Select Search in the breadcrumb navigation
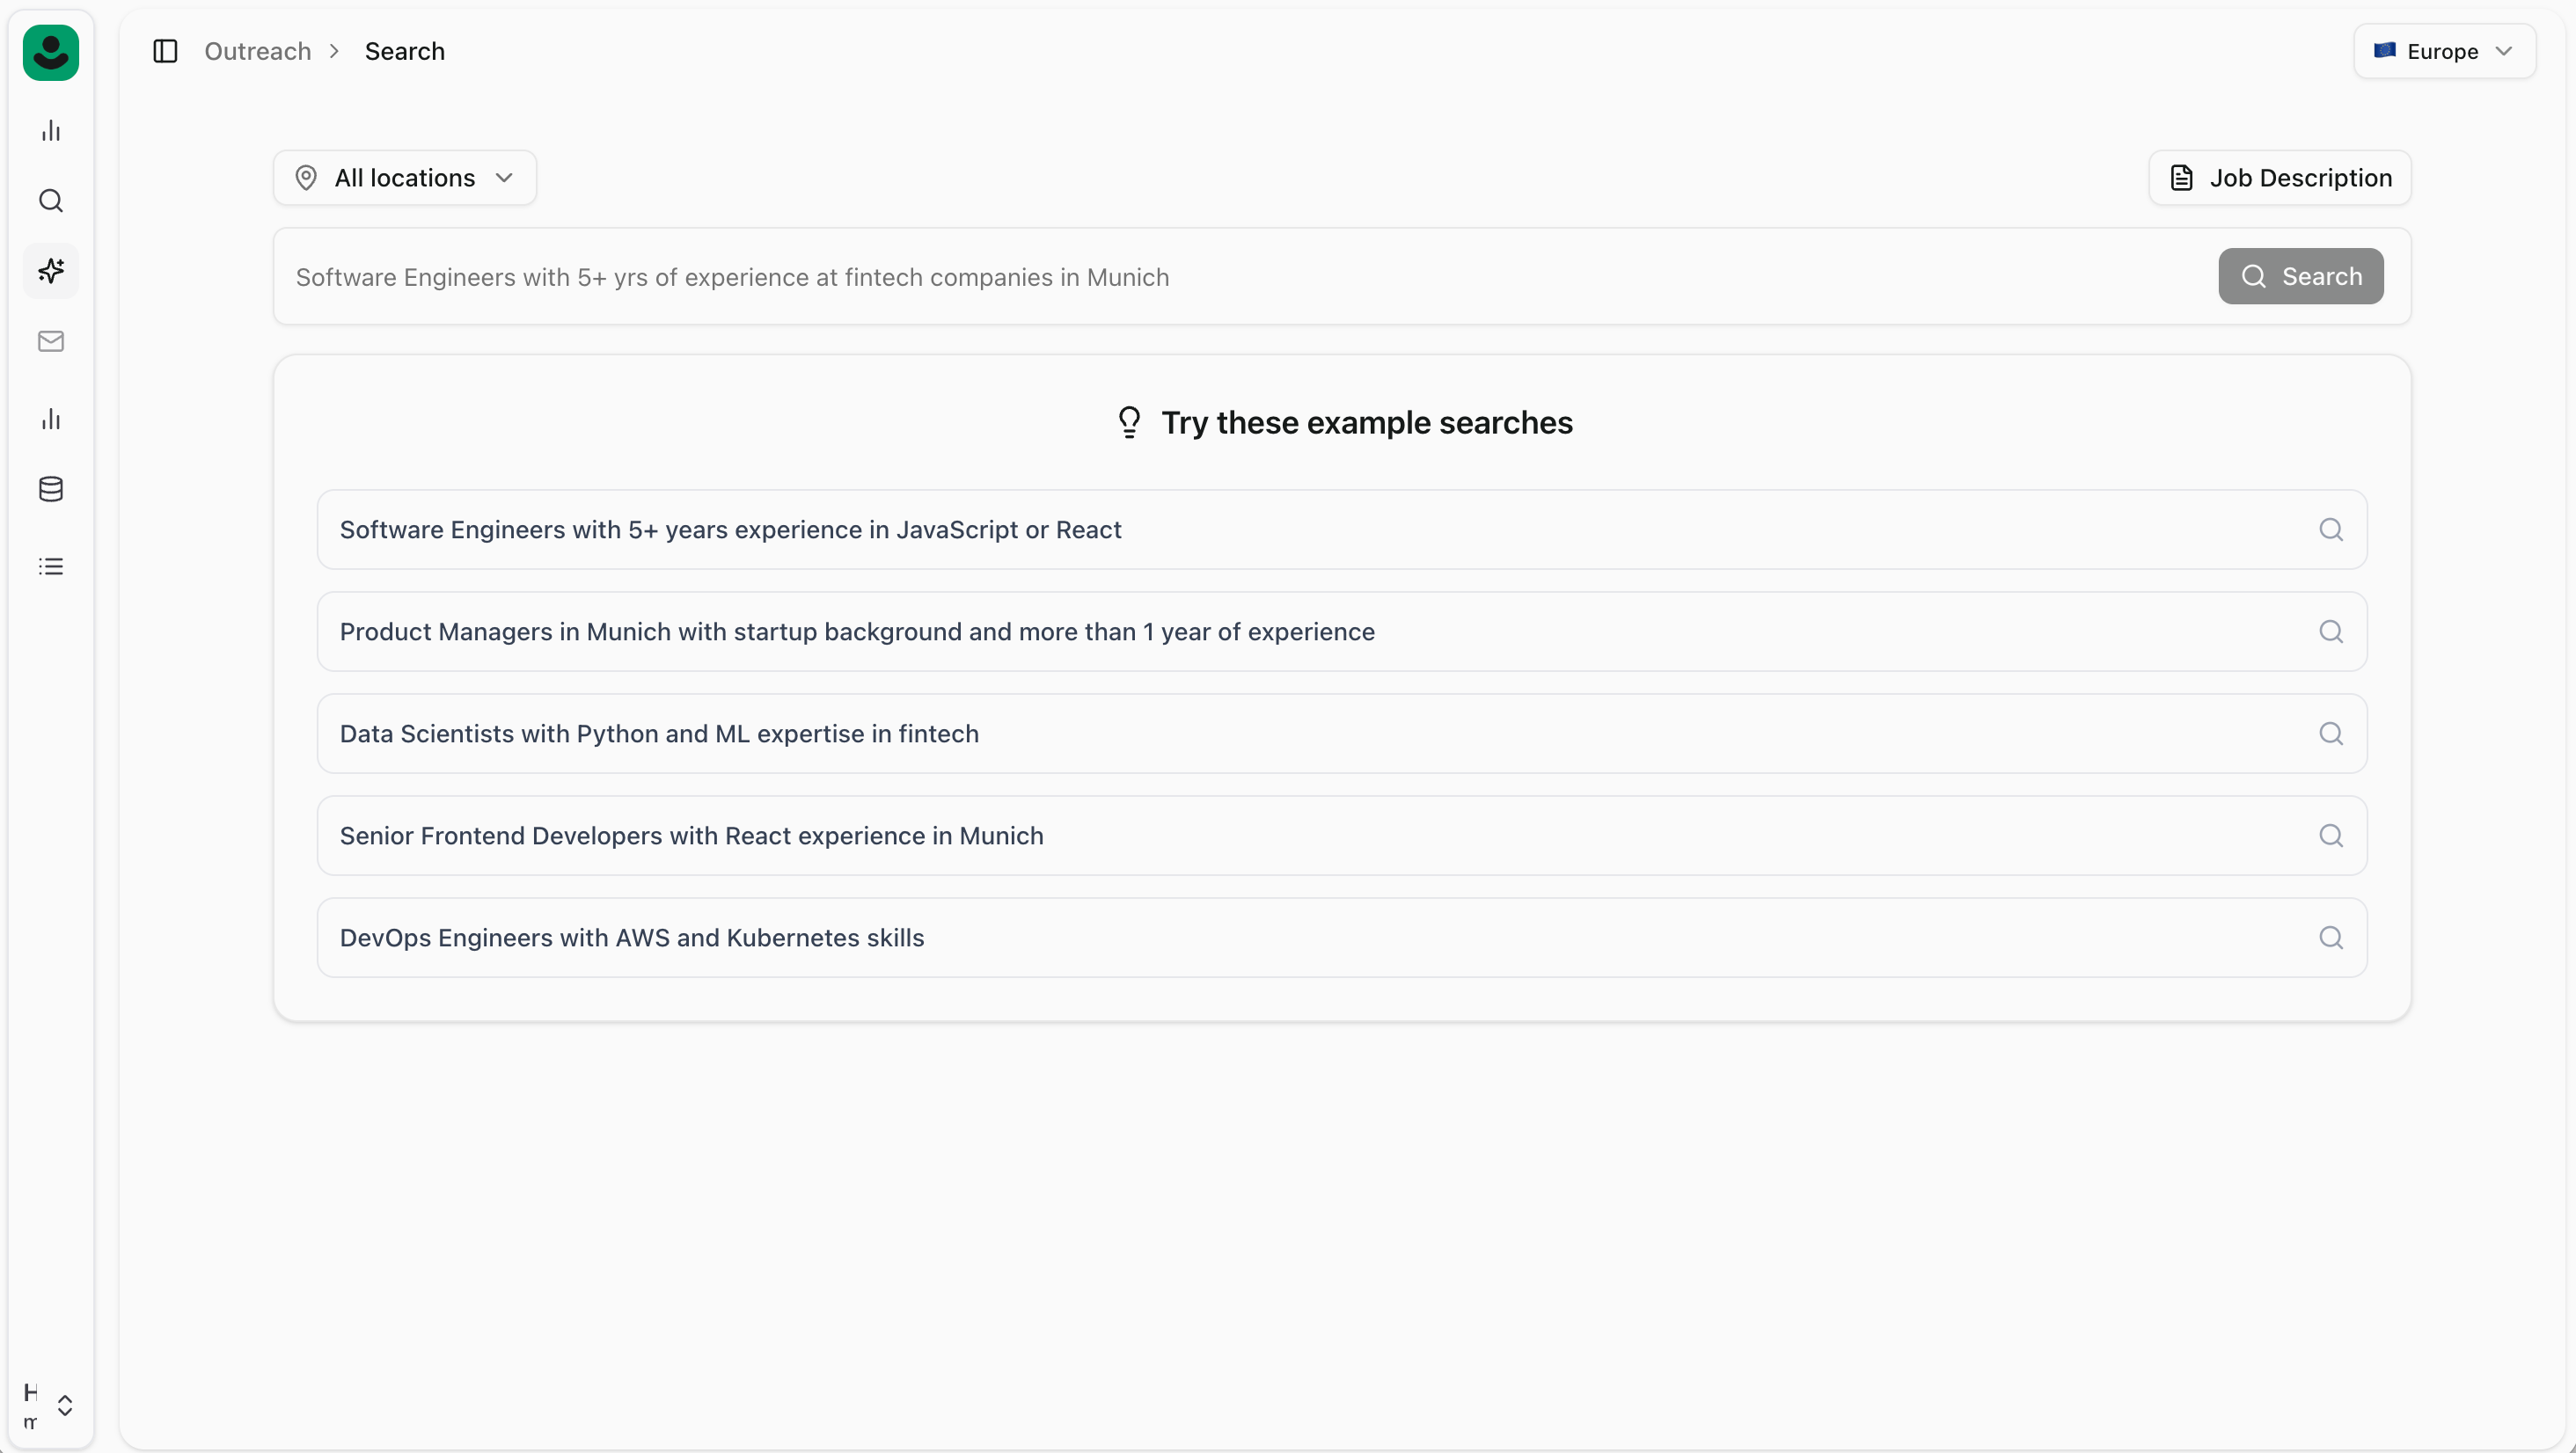 (x=404, y=50)
